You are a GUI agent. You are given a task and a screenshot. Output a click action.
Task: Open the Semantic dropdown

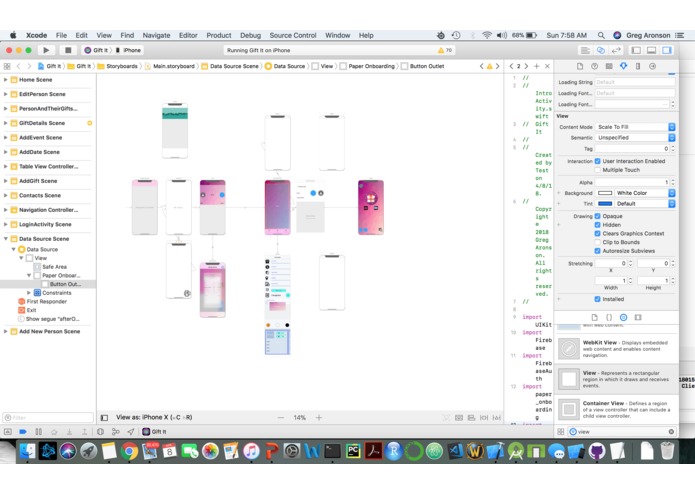coord(635,138)
